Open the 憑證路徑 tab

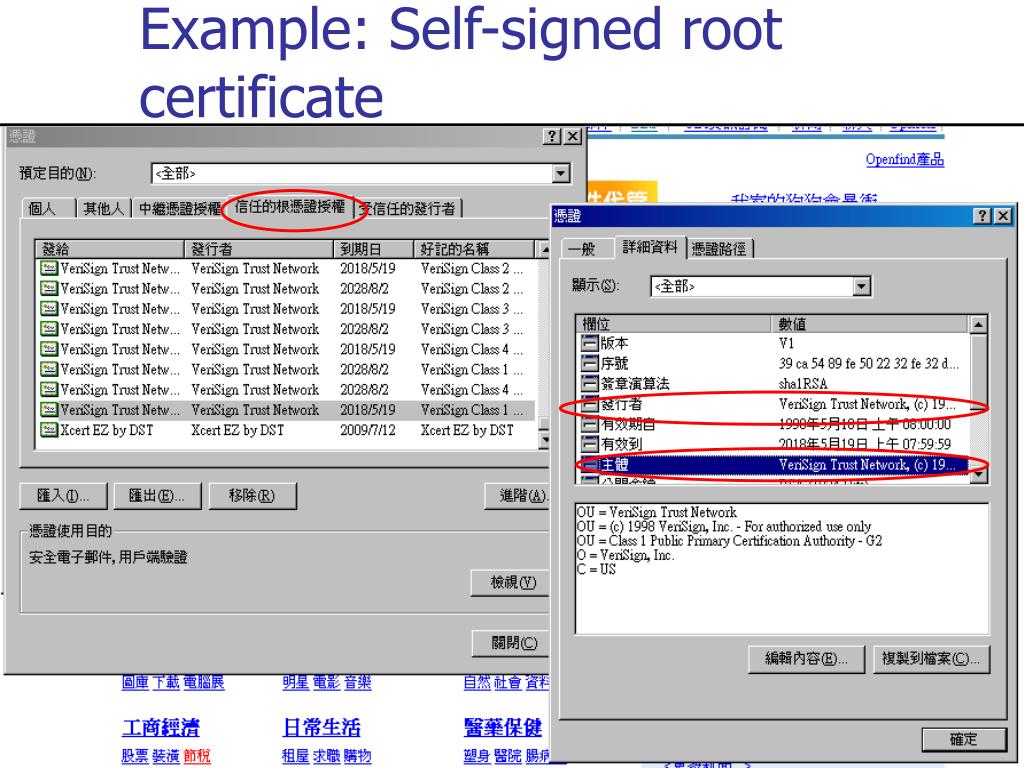coord(719,249)
